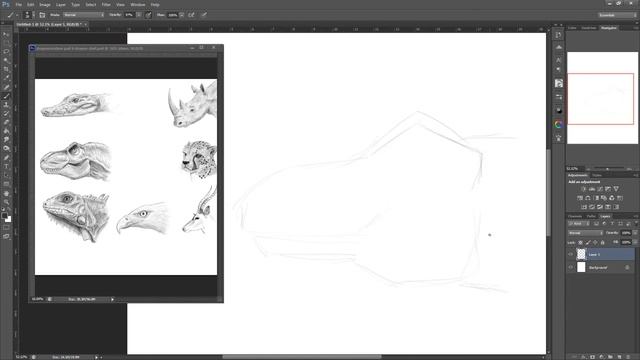Add a Brightness/Contrast adjustment
The height and width of the screenshot is (360, 640).
point(583,189)
